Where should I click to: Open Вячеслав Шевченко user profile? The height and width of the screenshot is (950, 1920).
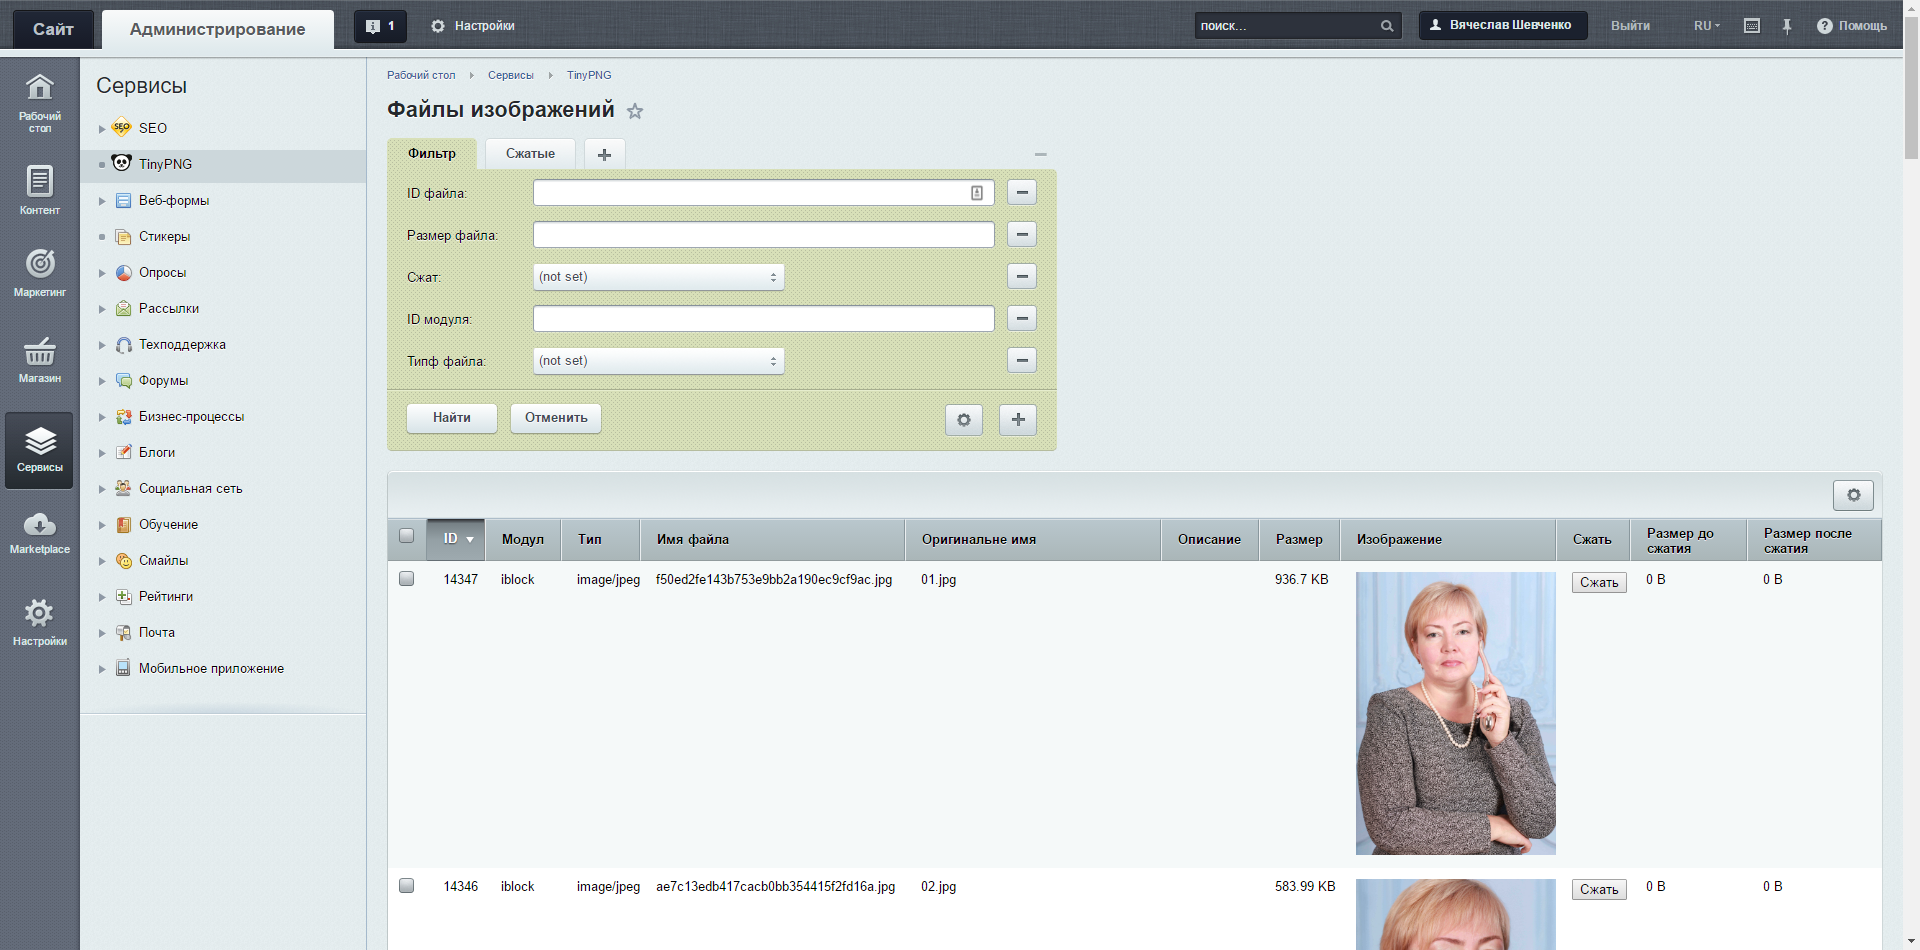[x=1503, y=25]
